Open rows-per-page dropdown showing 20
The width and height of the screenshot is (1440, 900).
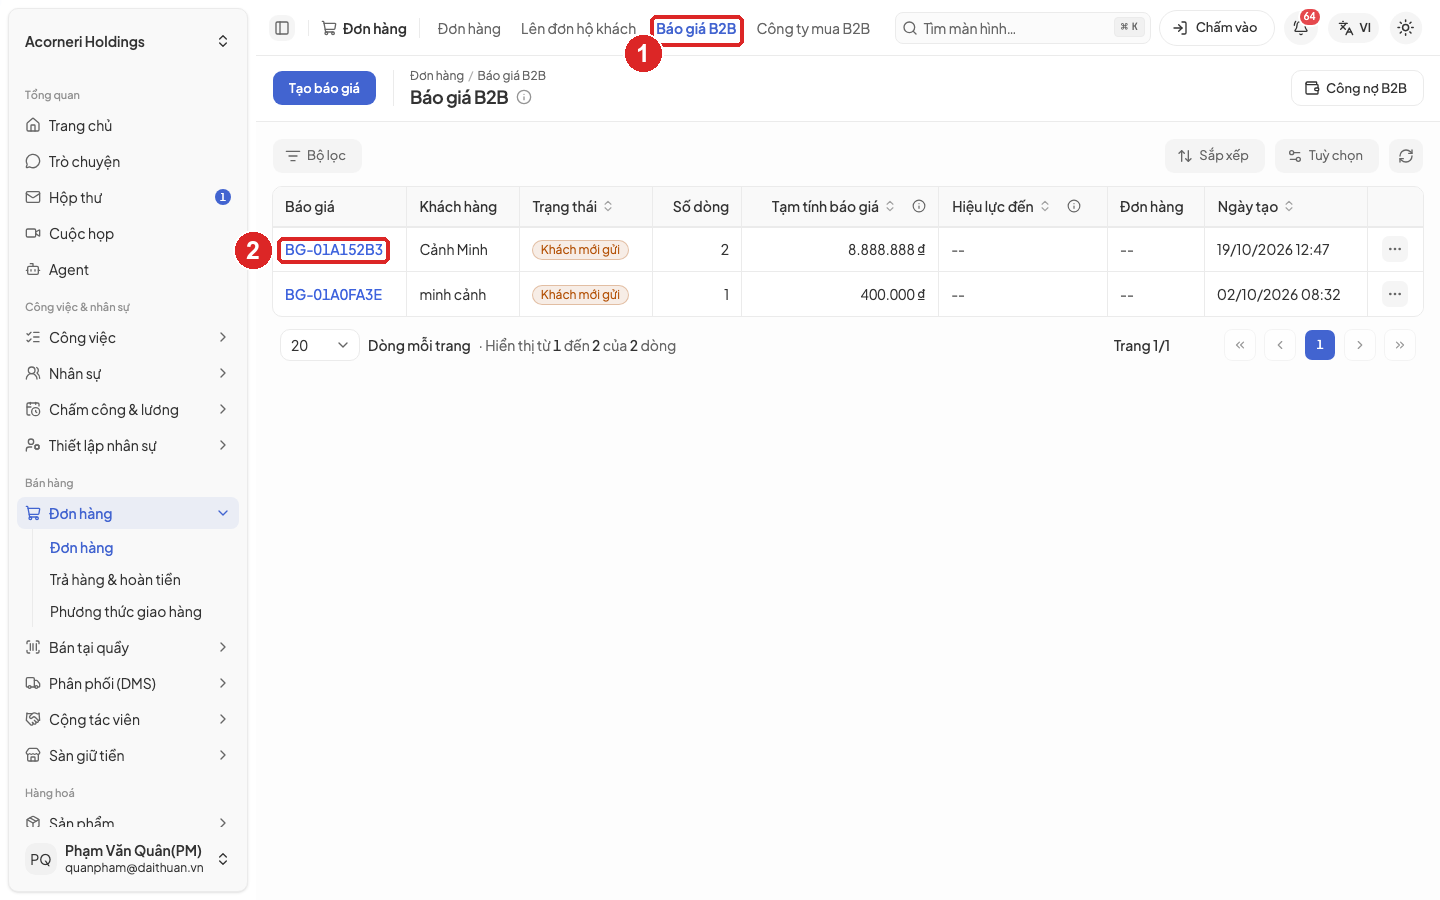(x=320, y=345)
